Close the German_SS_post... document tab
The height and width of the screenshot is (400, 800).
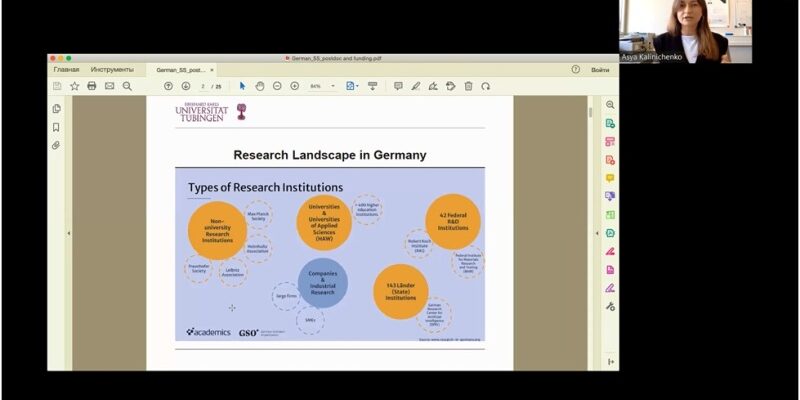click(212, 70)
